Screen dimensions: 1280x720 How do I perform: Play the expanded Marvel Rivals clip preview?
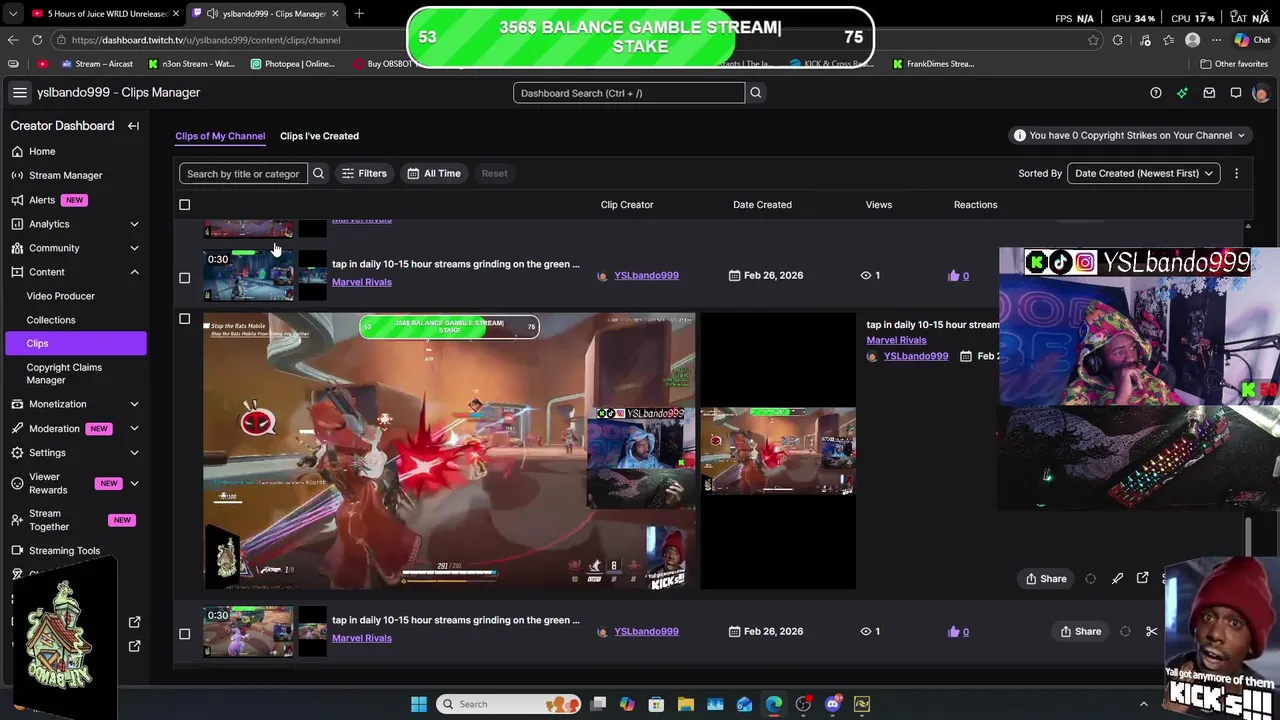coord(449,451)
